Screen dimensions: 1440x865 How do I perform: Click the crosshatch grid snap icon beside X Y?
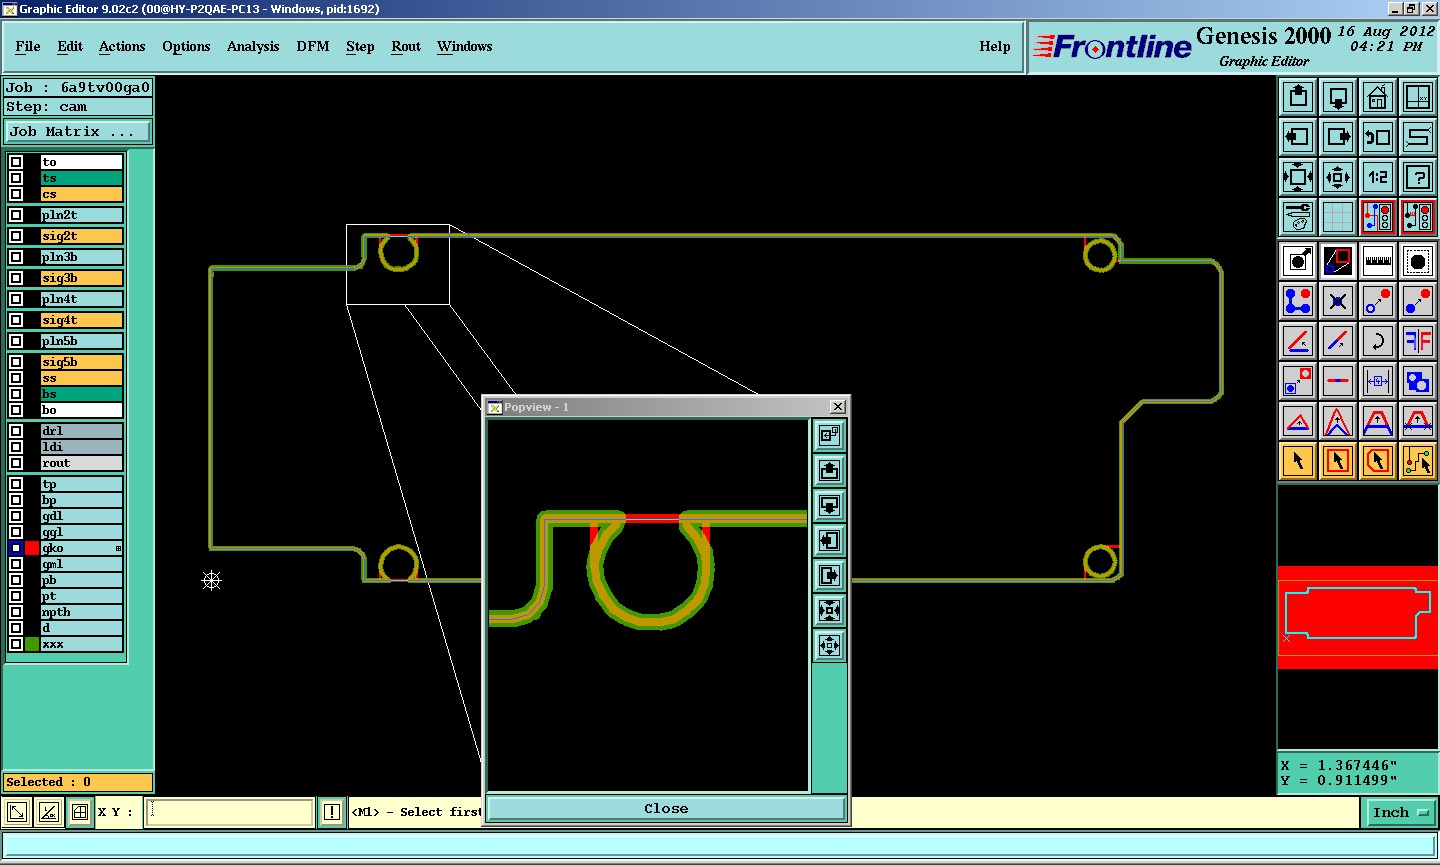(x=80, y=813)
